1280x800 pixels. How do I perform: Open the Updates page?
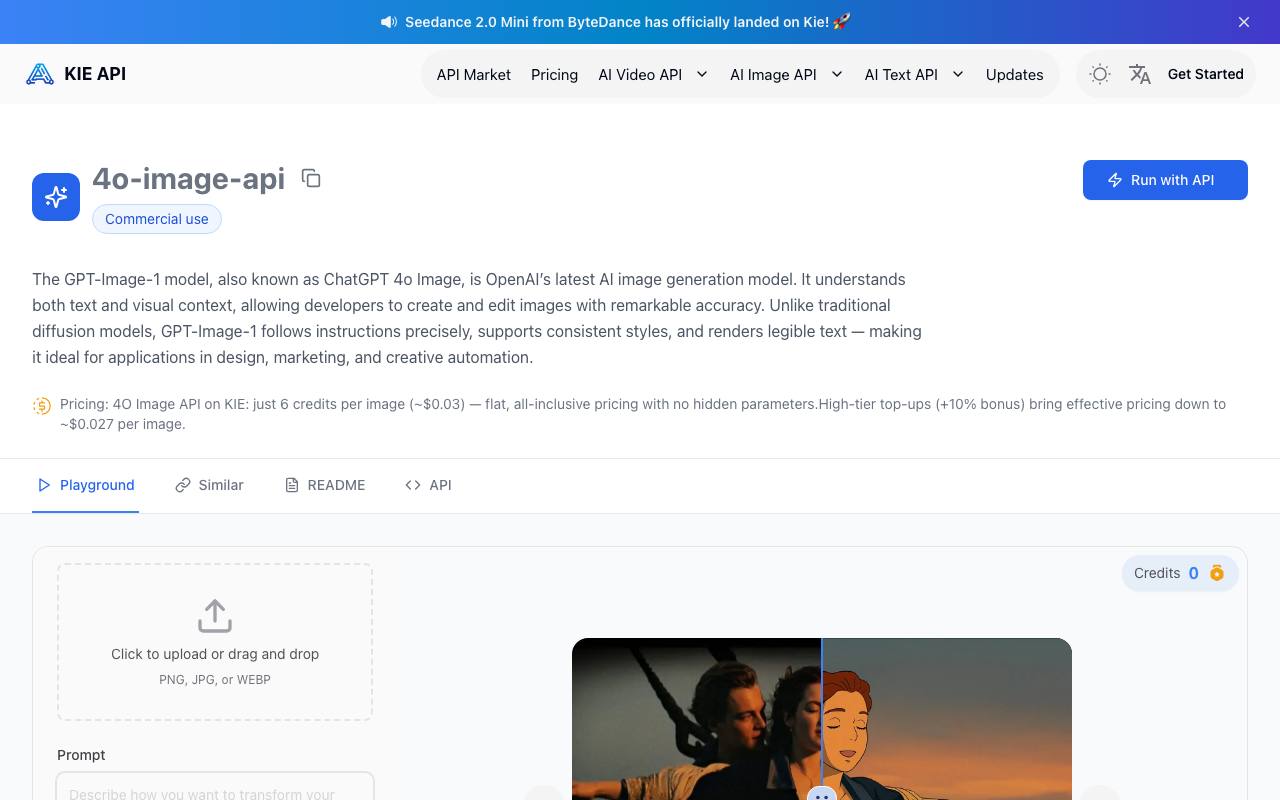click(1015, 74)
